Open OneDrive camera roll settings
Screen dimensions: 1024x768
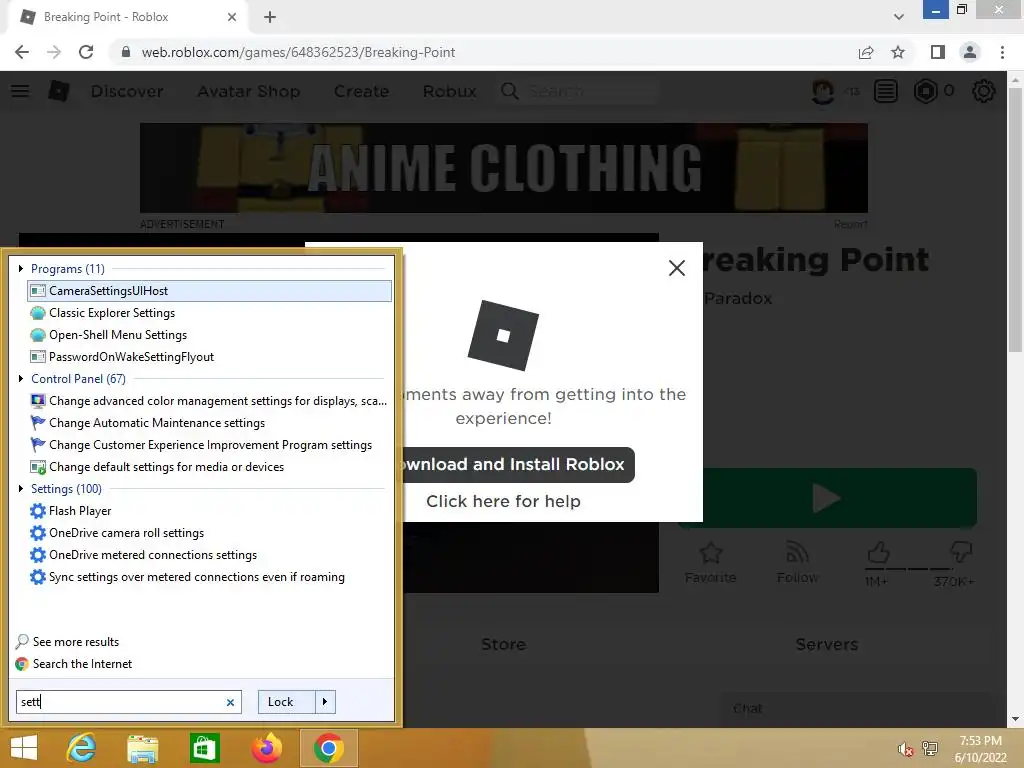point(126,532)
